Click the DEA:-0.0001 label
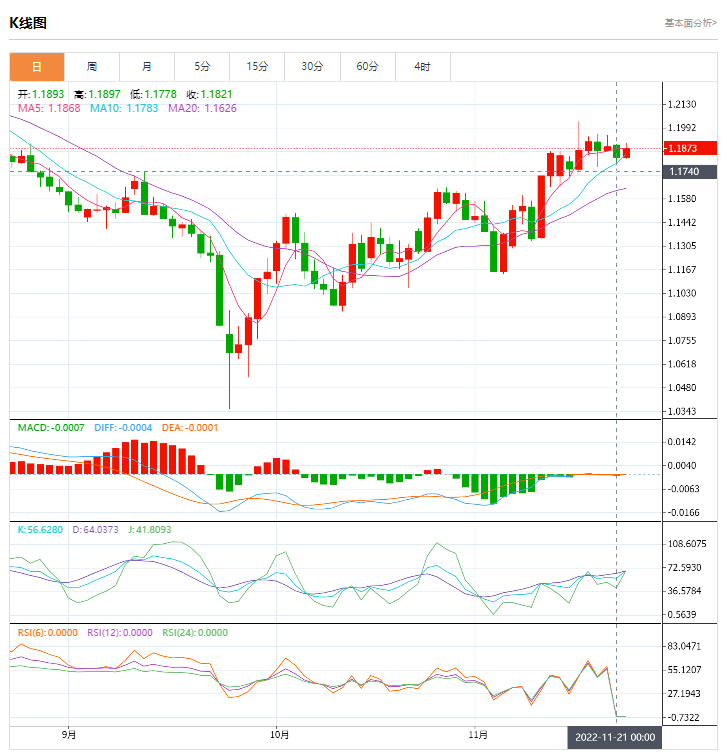The image size is (727, 752). [190, 428]
